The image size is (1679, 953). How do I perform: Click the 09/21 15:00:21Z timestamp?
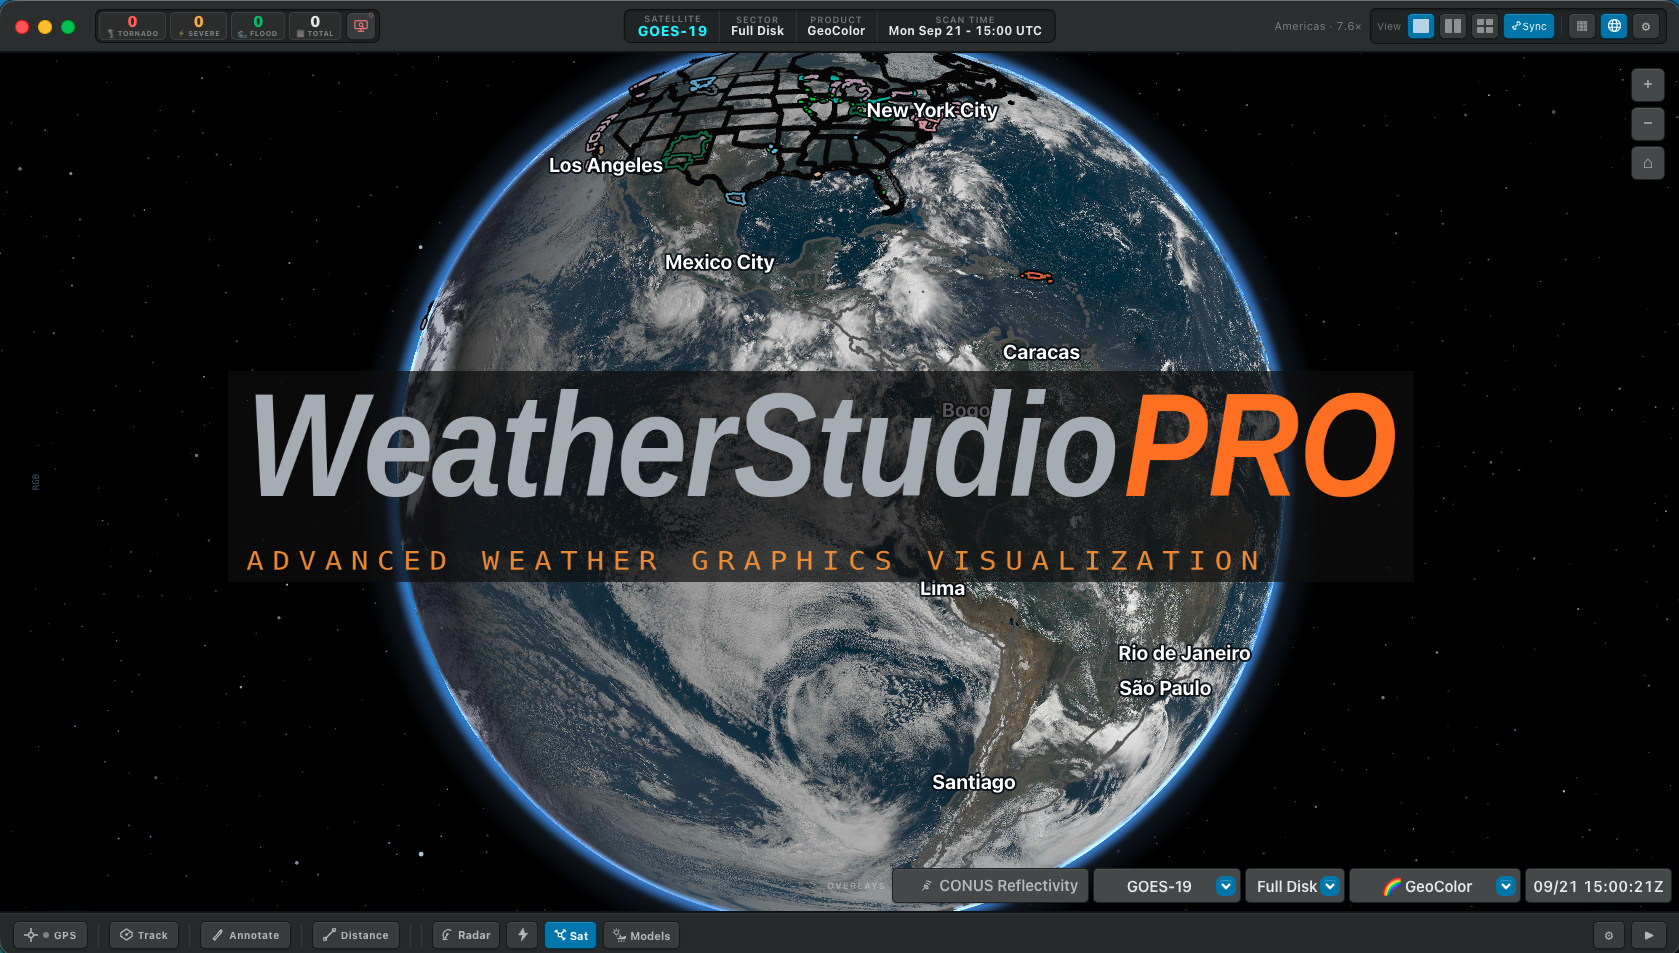pos(1598,886)
